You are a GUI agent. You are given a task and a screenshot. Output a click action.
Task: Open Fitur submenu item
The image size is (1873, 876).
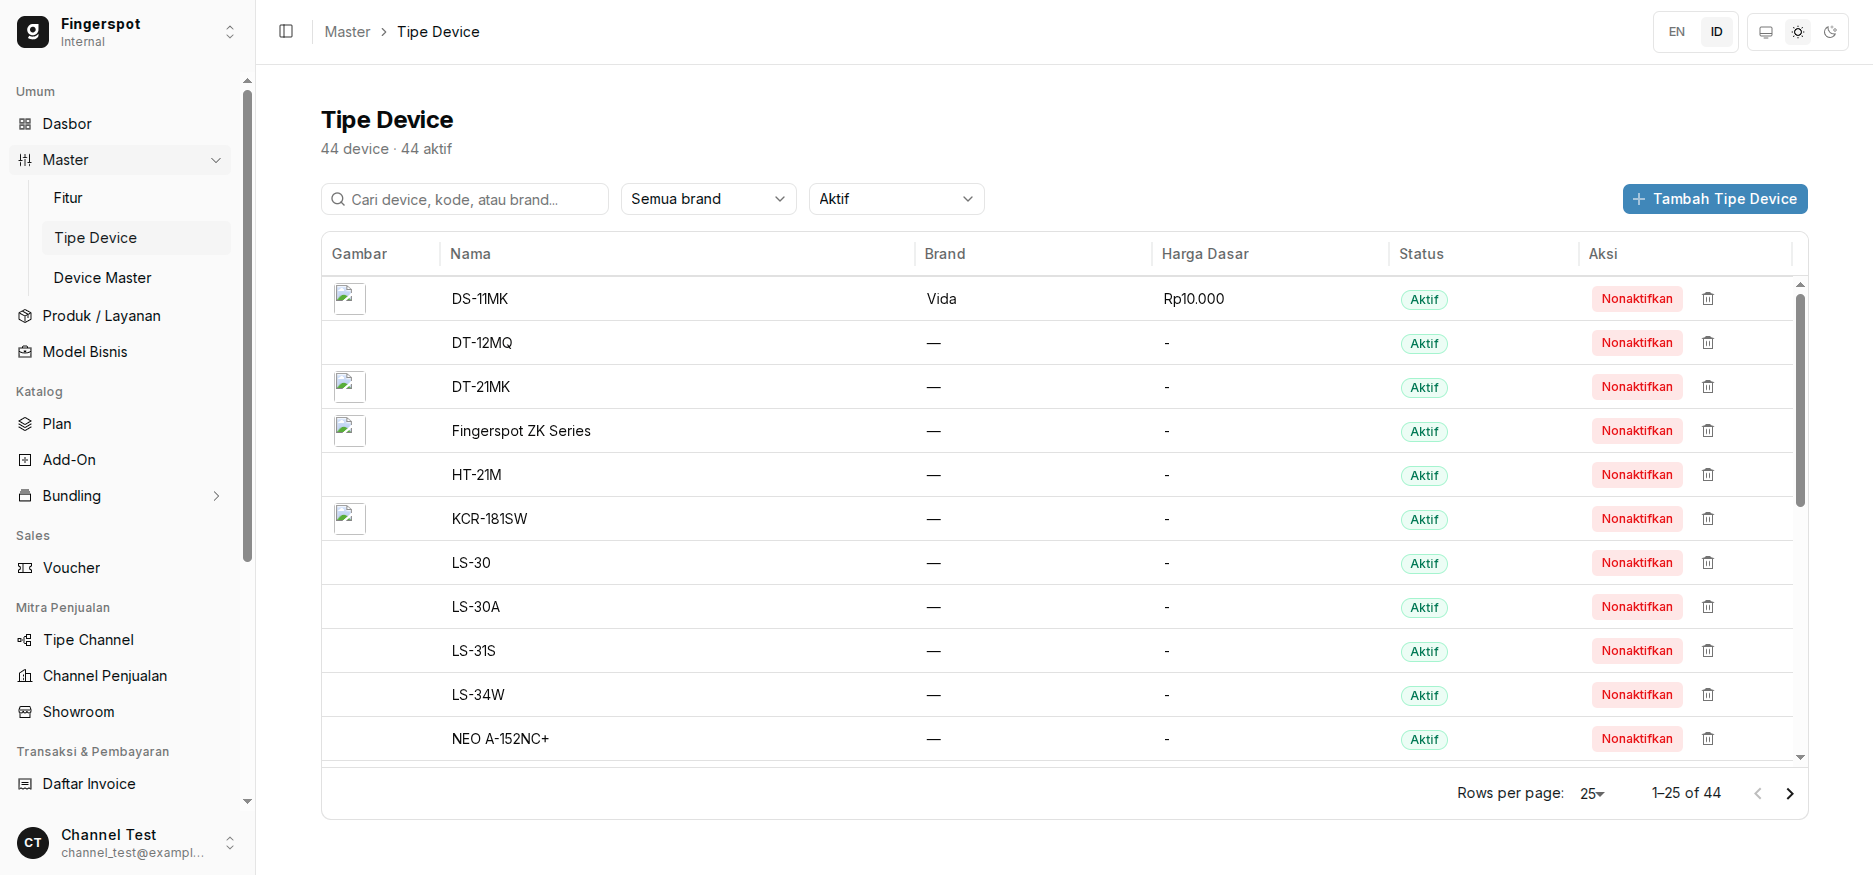click(x=136, y=198)
